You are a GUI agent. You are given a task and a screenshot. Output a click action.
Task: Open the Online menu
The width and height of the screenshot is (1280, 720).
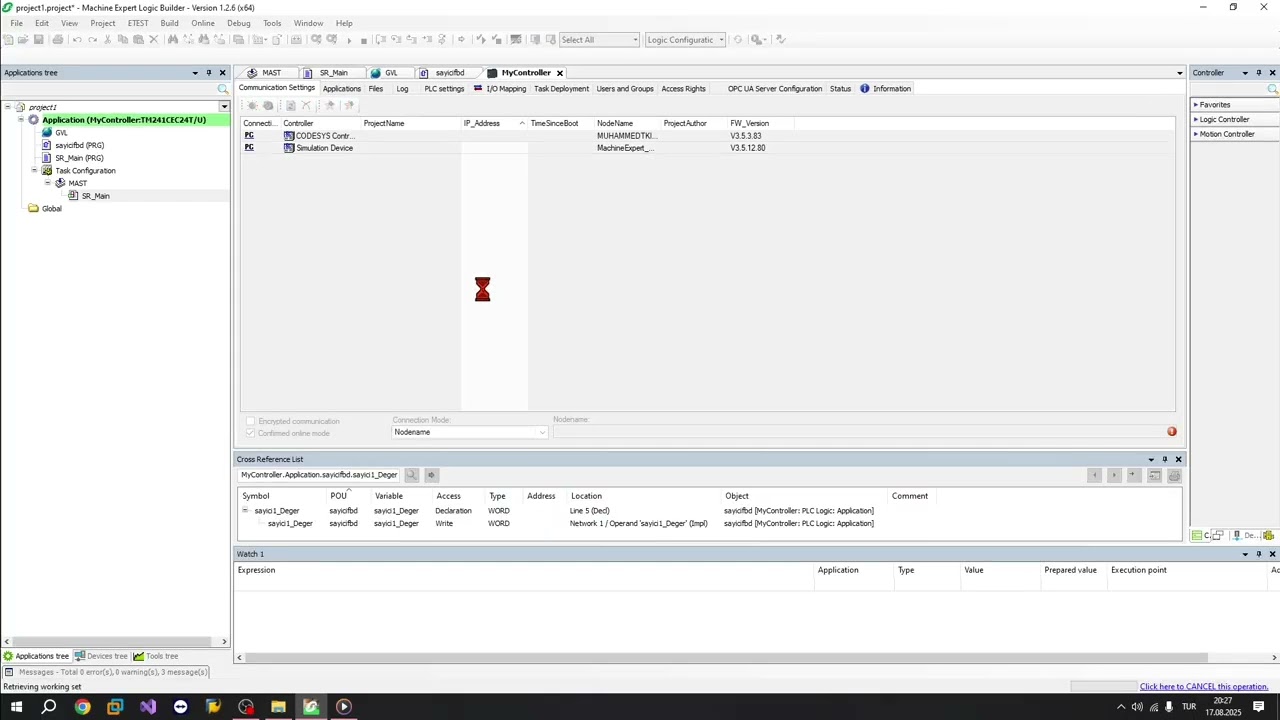203,23
